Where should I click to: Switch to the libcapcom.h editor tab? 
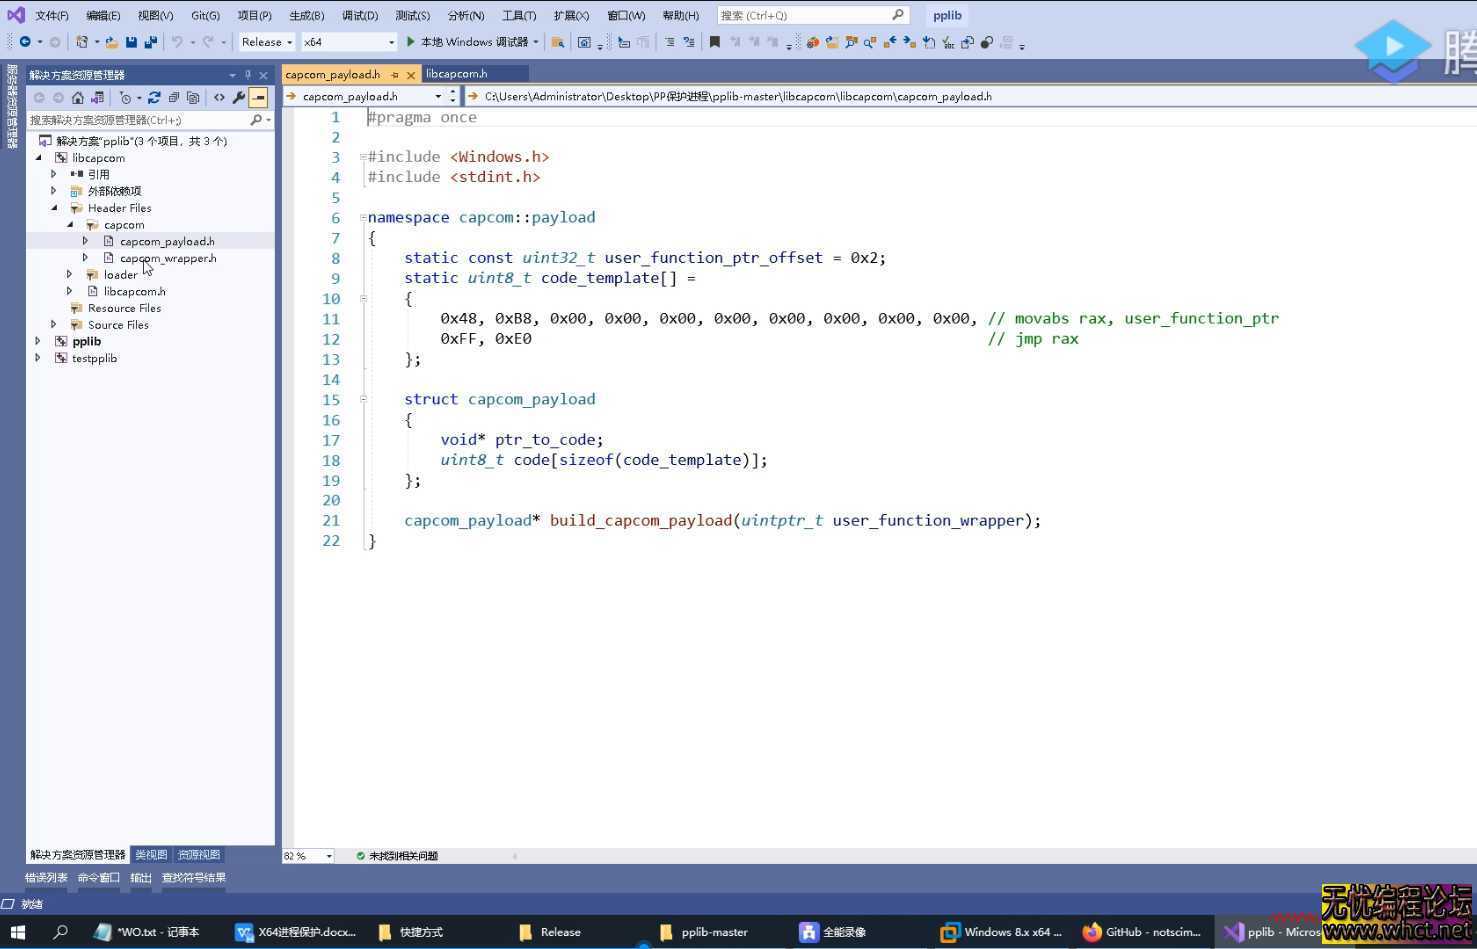tap(457, 74)
